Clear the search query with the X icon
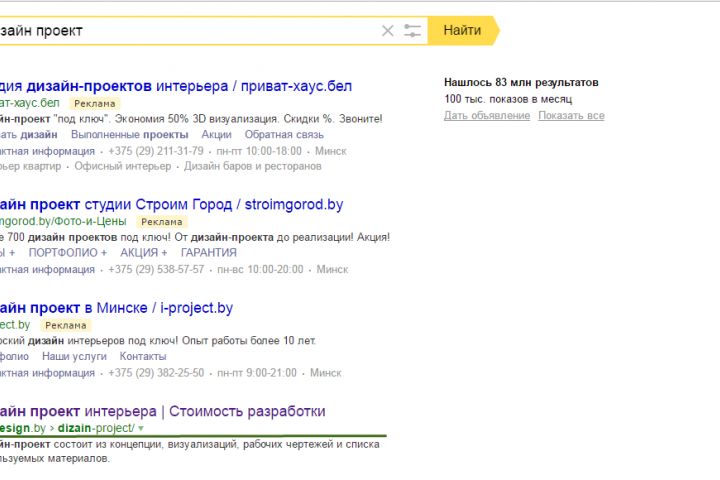Screen dimensions: 720x480 click(388, 31)
